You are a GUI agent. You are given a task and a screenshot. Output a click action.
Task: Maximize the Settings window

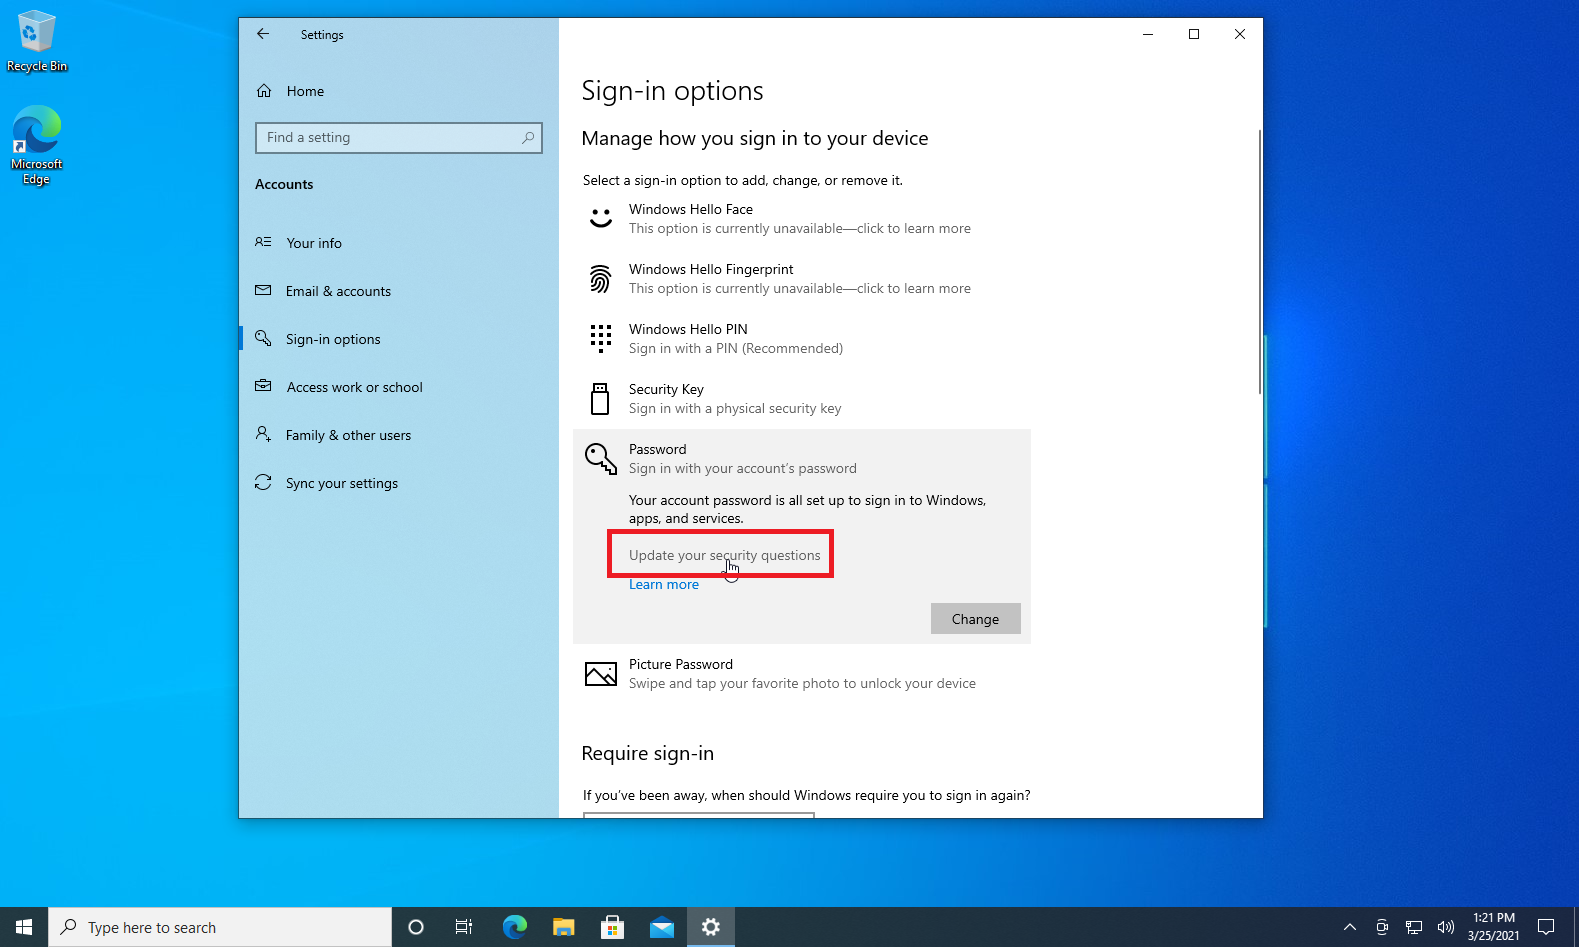[1194, 34]
